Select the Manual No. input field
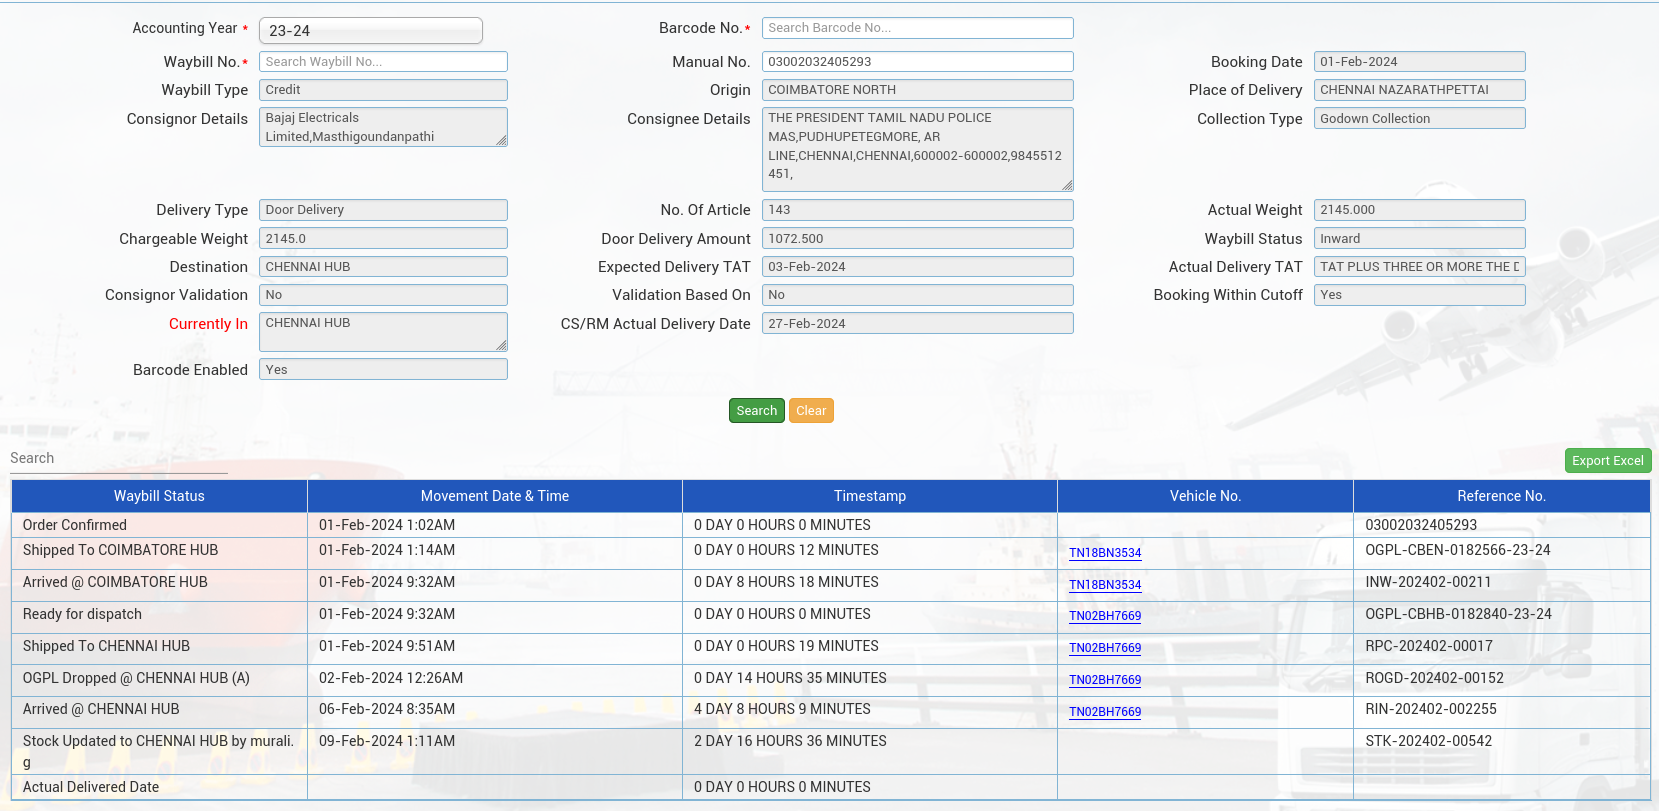The height and width of the screenshot is (811, 1659). pyautogui.click(x=917, y=62)
